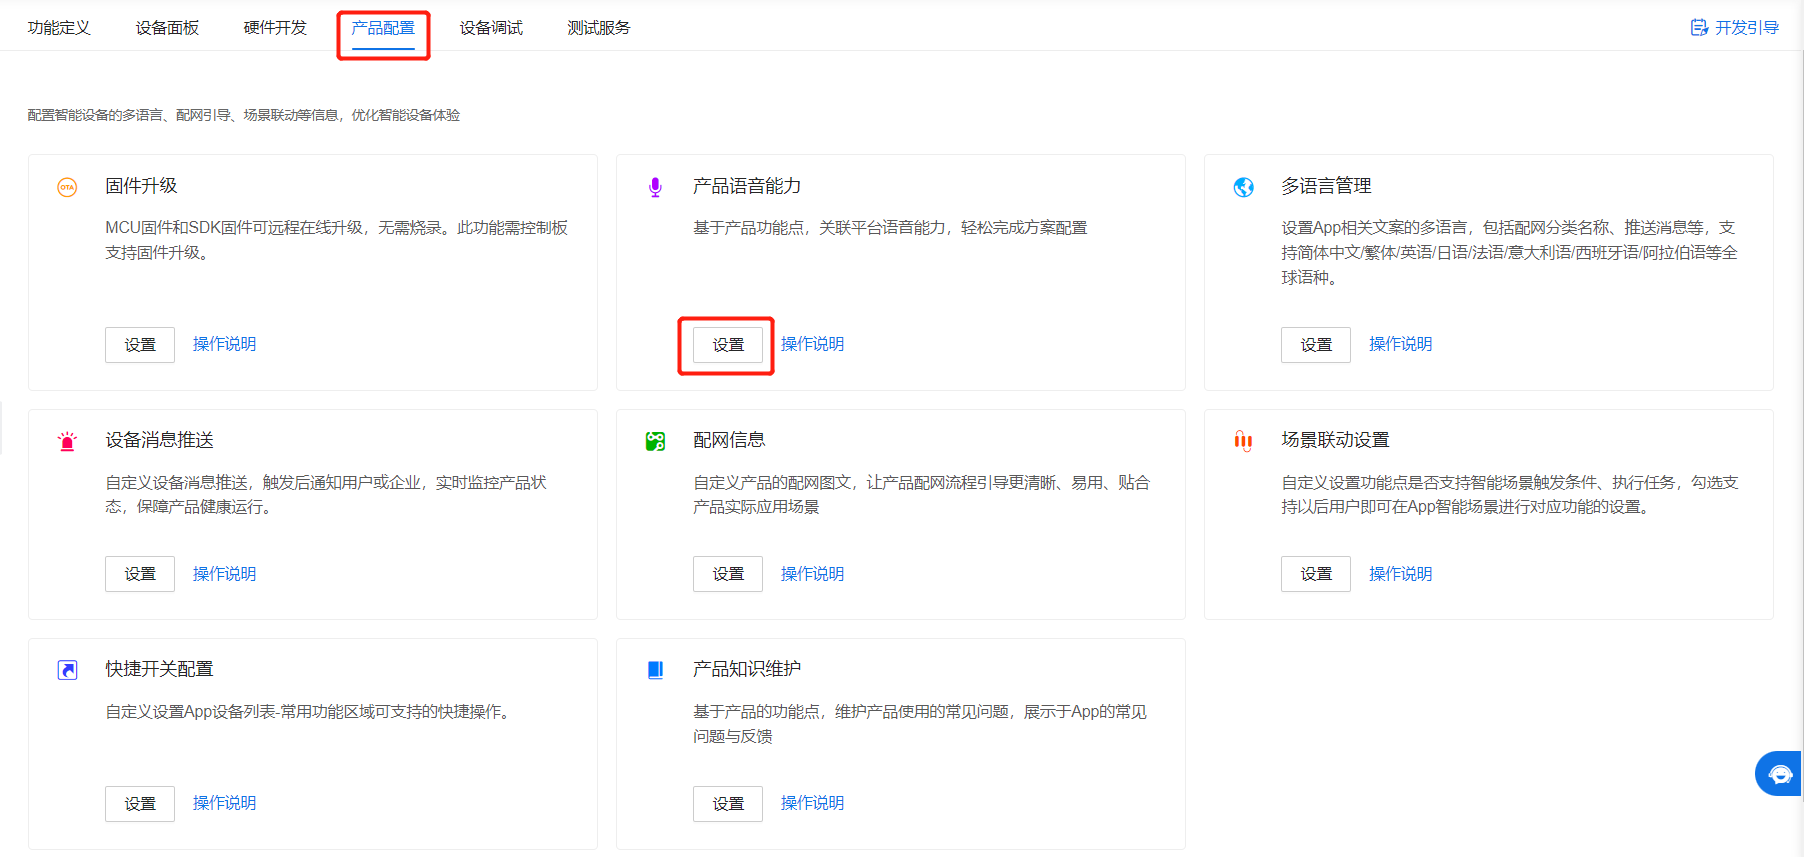Click the 多语言管理 card title
The image size is (1804, 857).
1326,186
